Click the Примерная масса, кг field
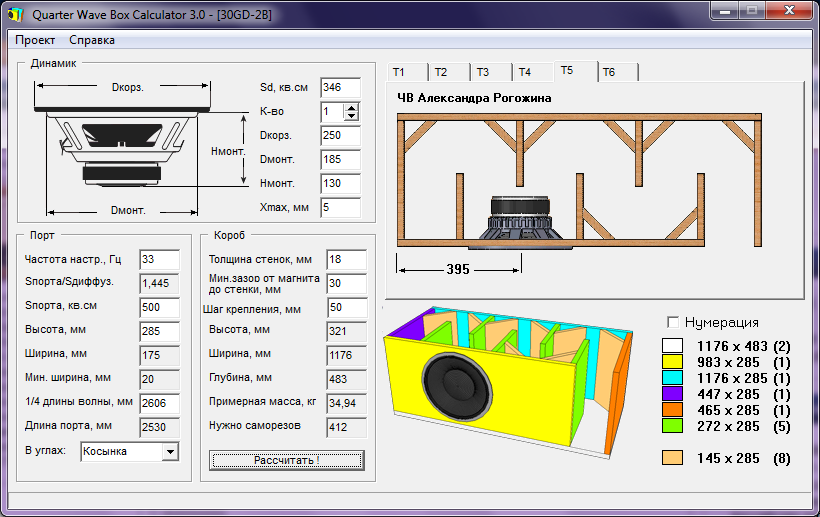The height and width of the screenshot is (517, 820). coord(347,404)
